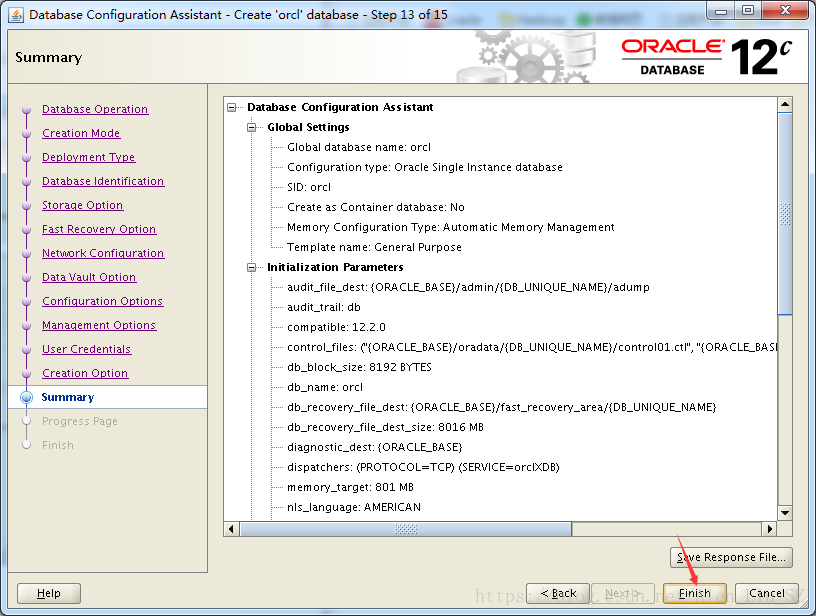
Task: Select the audit_file_dest parameter row
Action: coord(468,287)
